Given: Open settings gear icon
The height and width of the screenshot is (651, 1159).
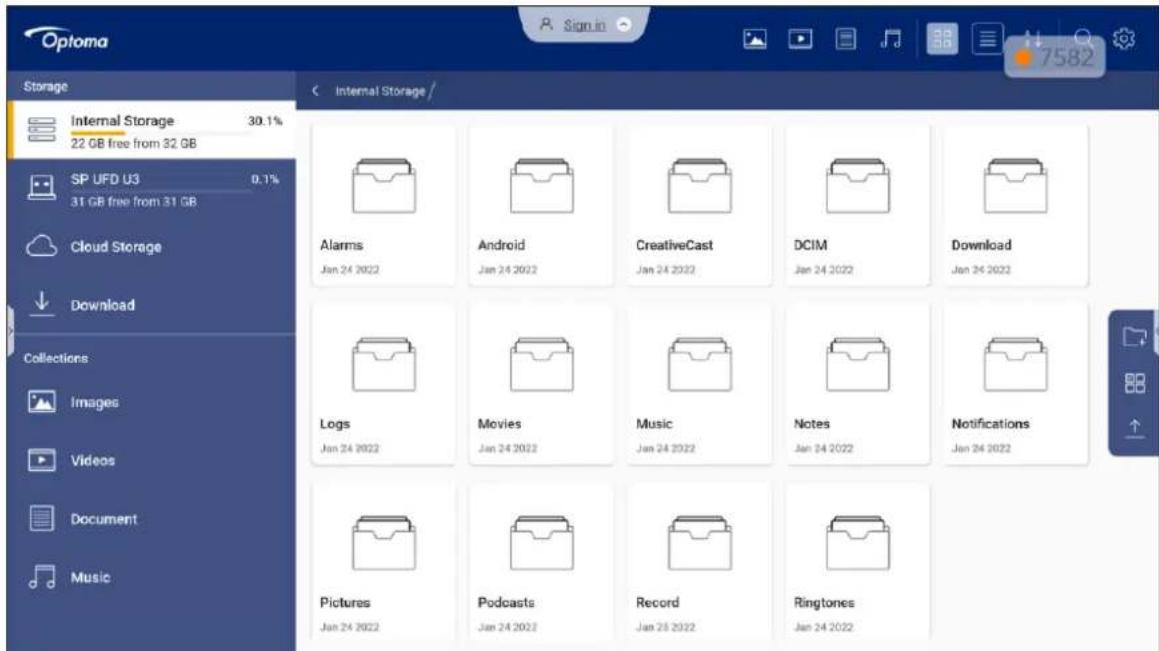Looking at the screenshot, I should pyautogui.click(x=1124, y=38).
